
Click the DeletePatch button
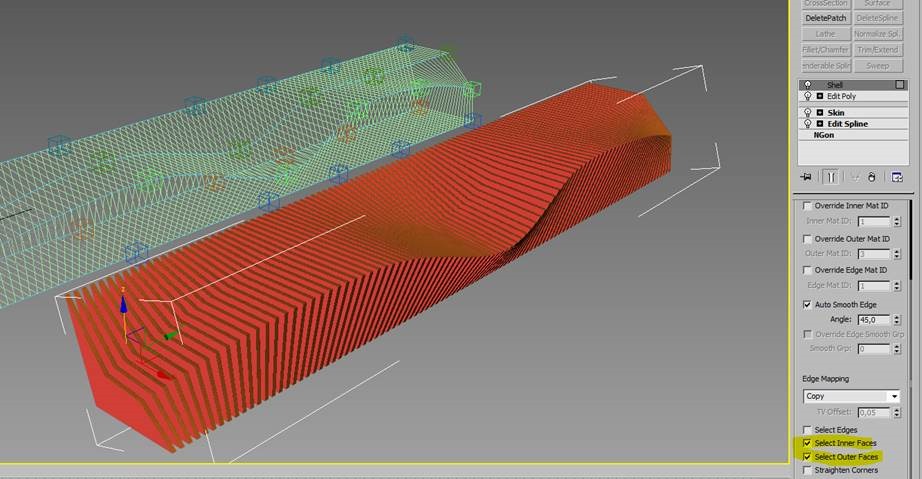tap(825, 18)
